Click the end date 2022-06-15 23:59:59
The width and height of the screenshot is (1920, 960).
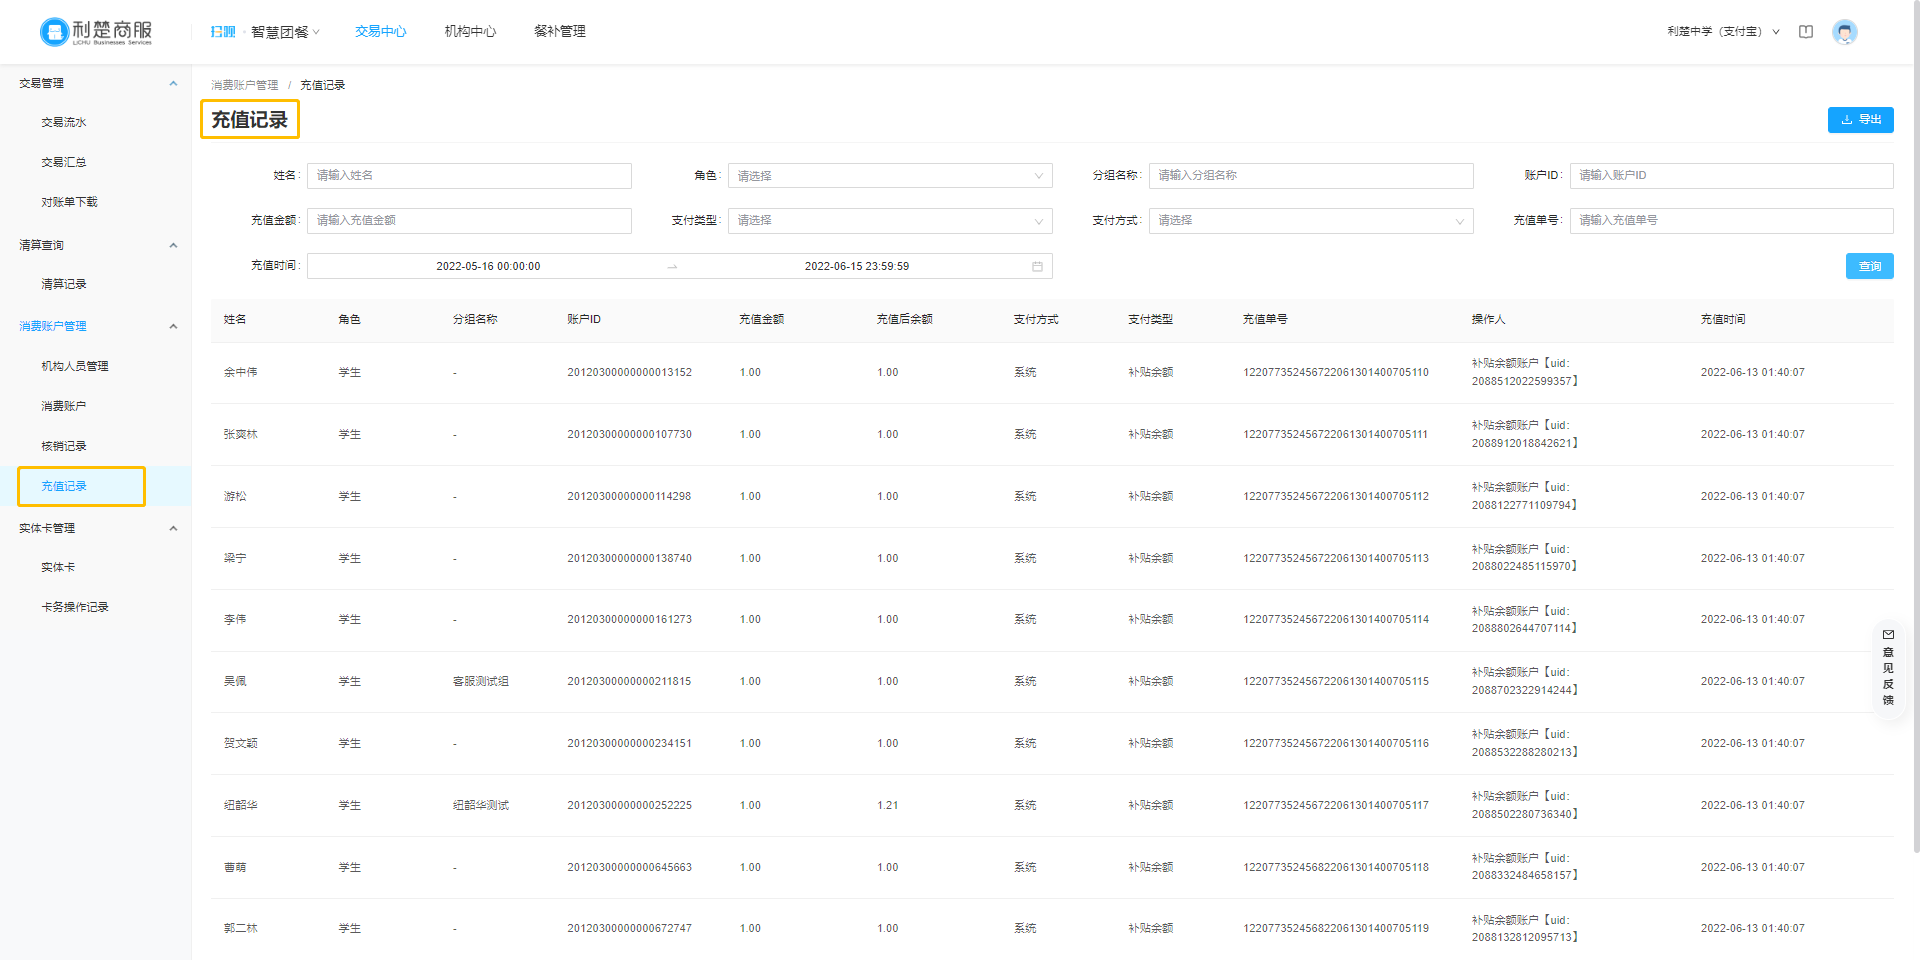(x=857, y=266)
